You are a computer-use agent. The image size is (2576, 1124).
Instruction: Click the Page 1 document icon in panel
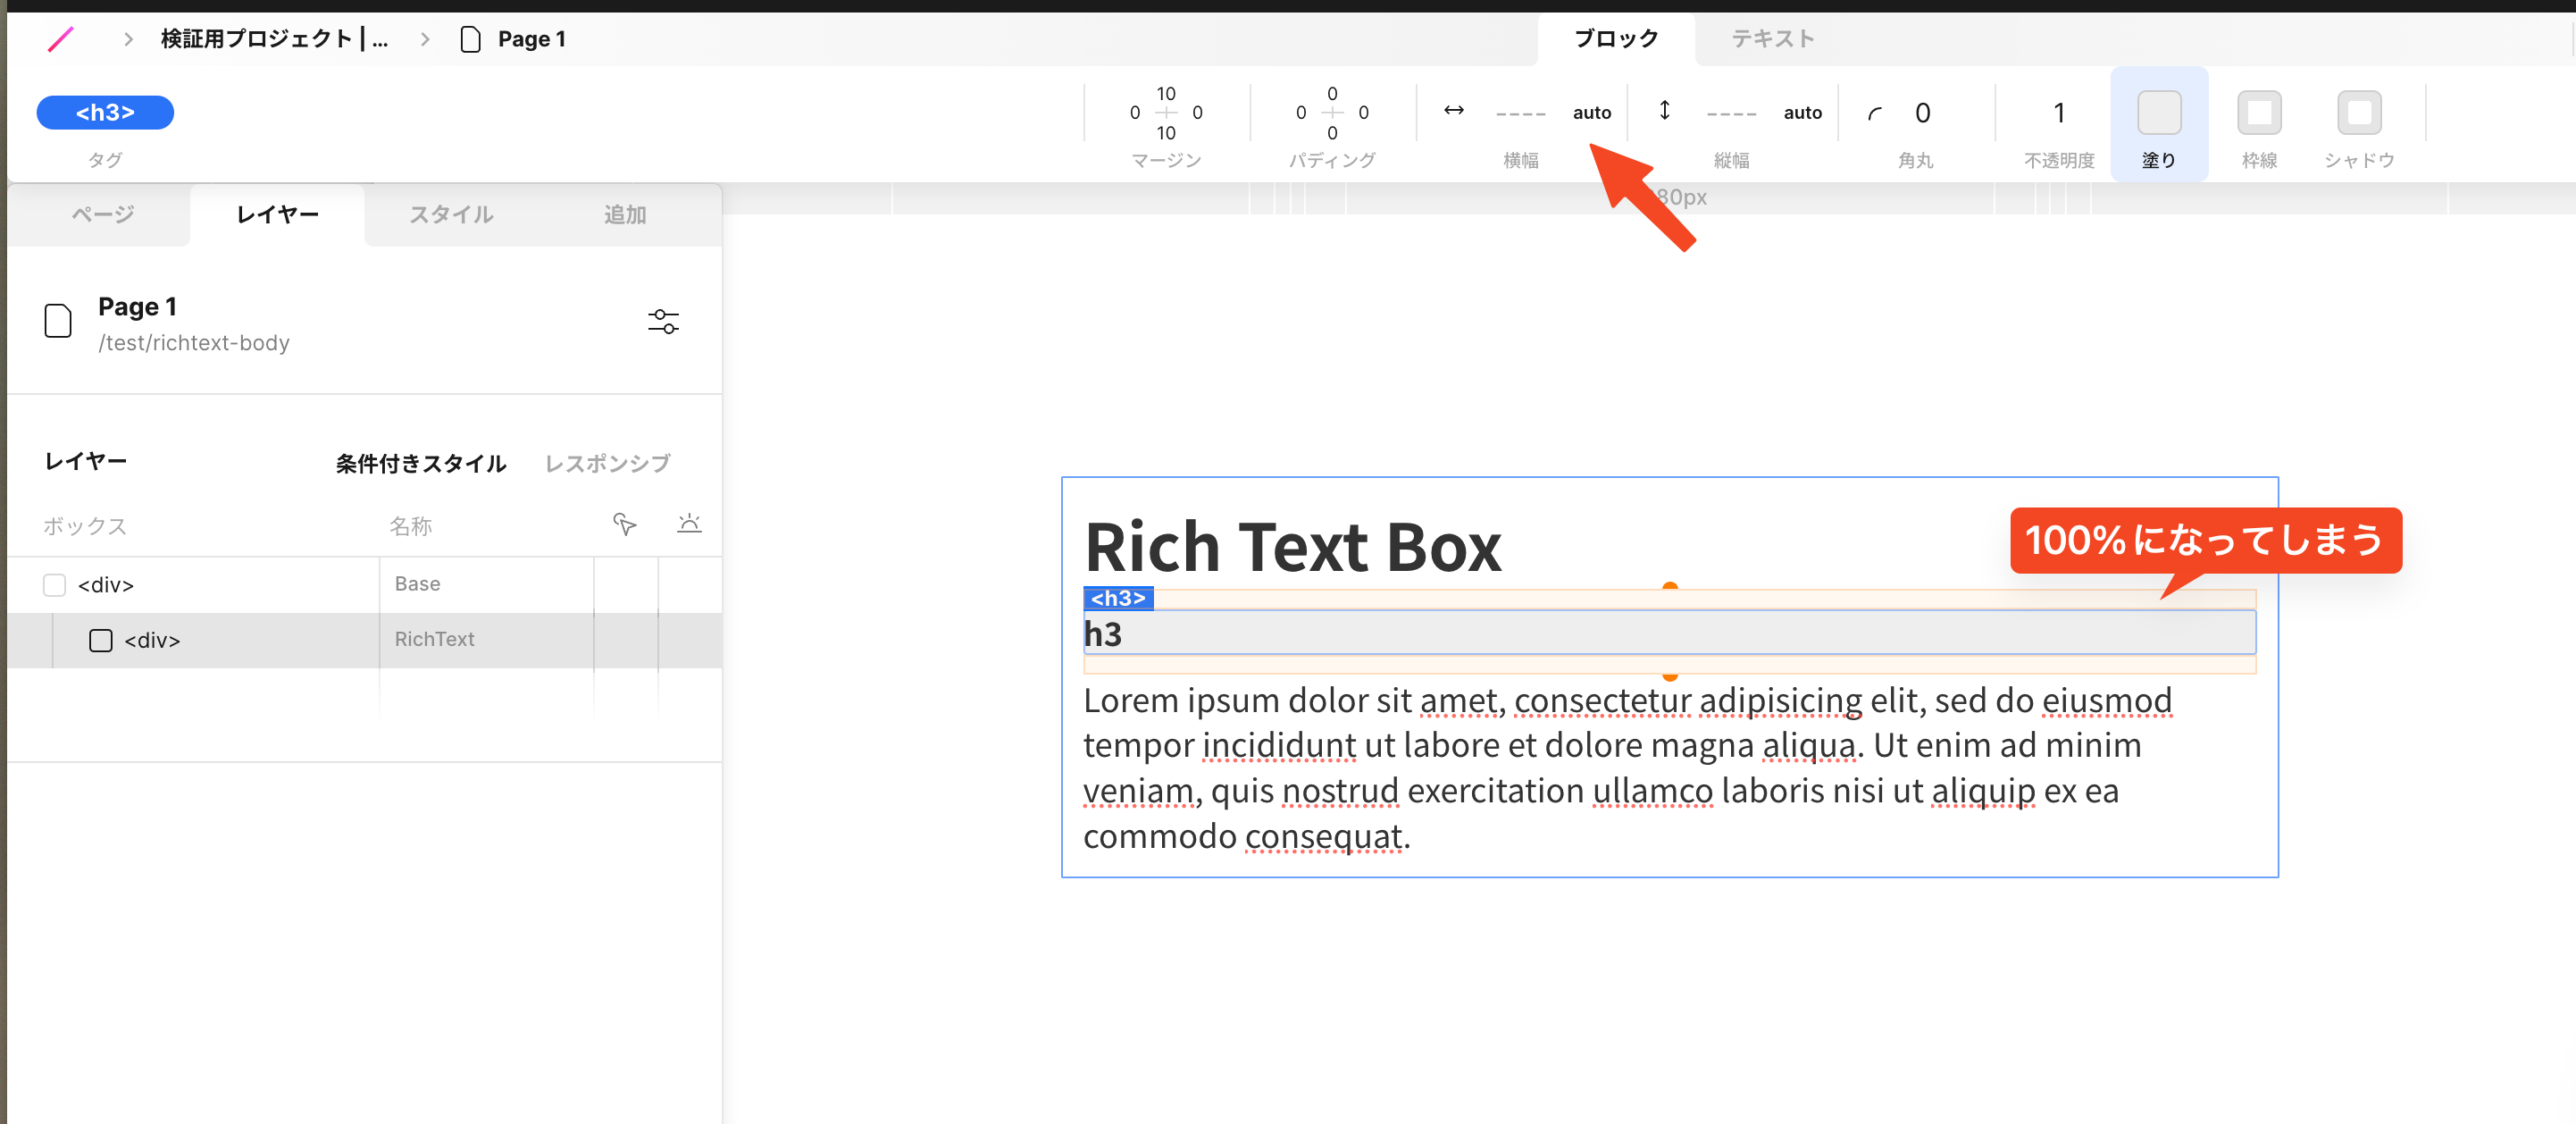(x=58, y=321)
